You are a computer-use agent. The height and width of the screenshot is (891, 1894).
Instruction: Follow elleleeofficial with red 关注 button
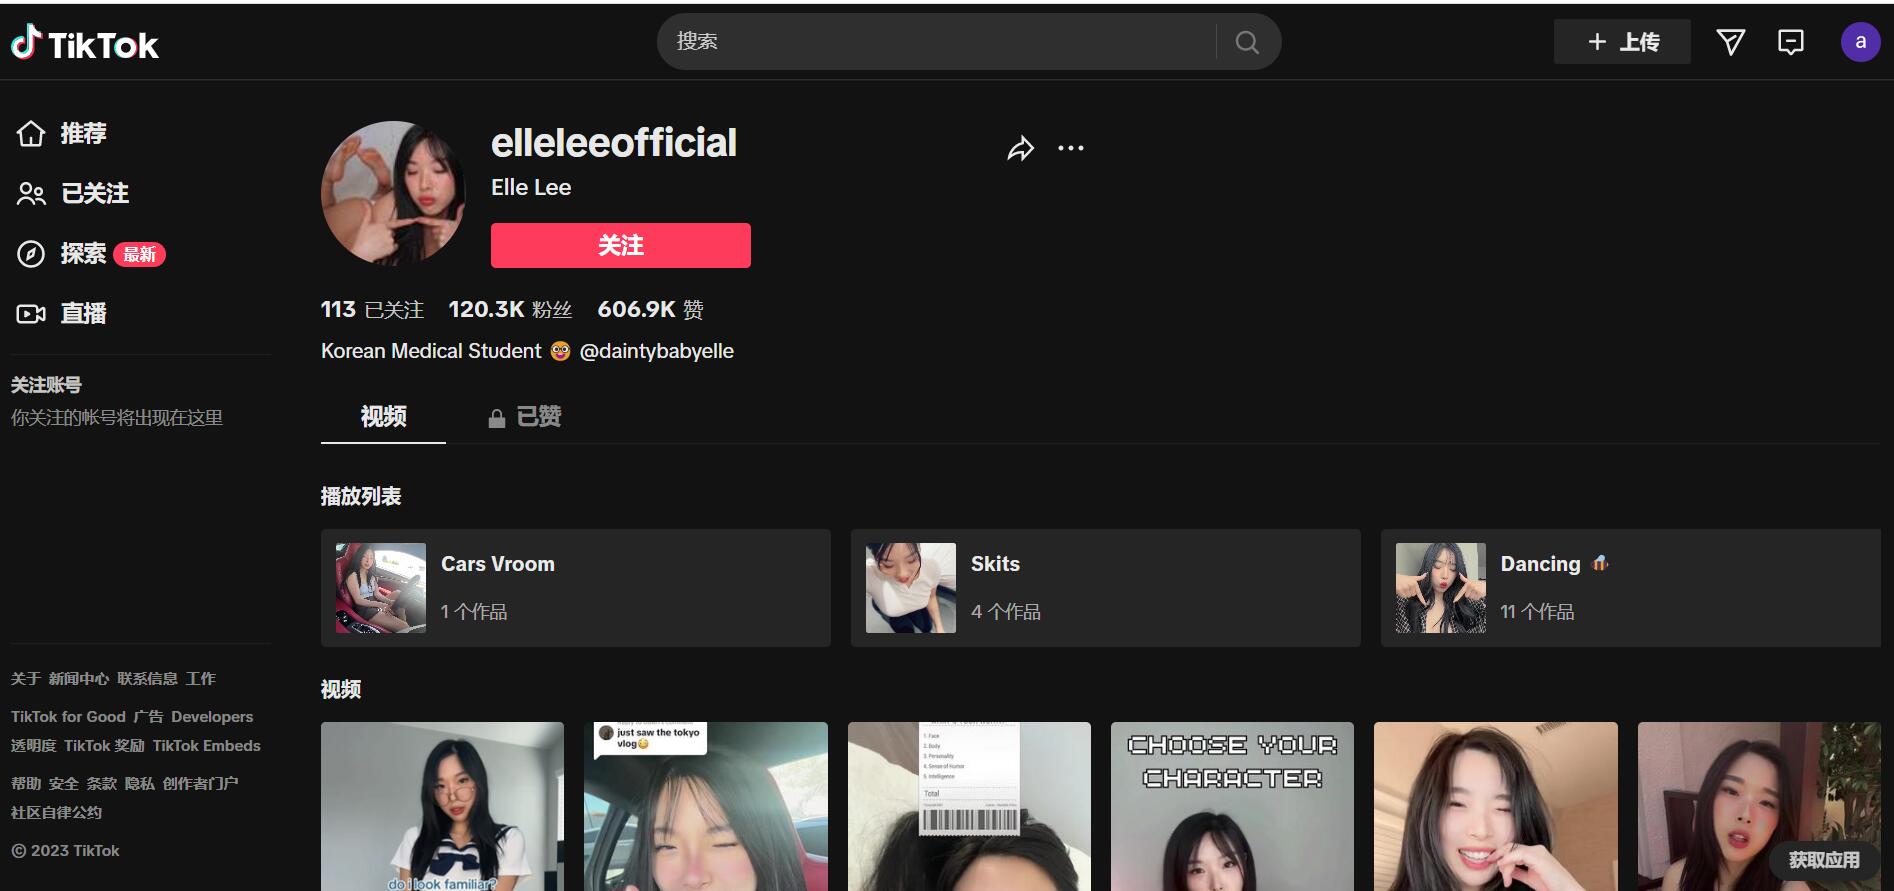click(620, 246)
